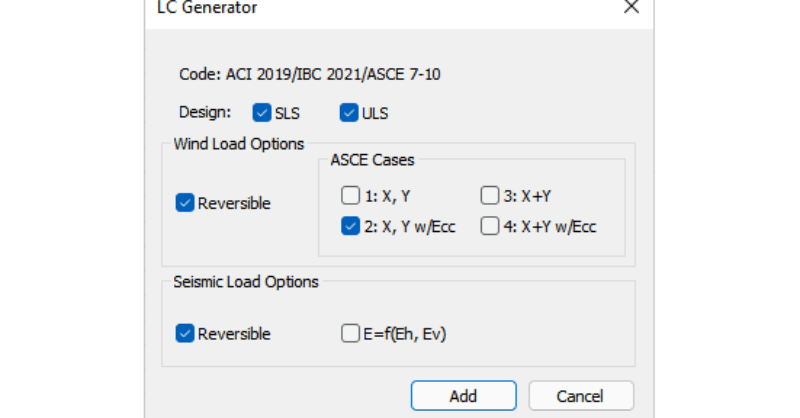Toggle Reversible under Wind Load Options
Viewport: 800px width, 418px height.
(x=185, y=203)
